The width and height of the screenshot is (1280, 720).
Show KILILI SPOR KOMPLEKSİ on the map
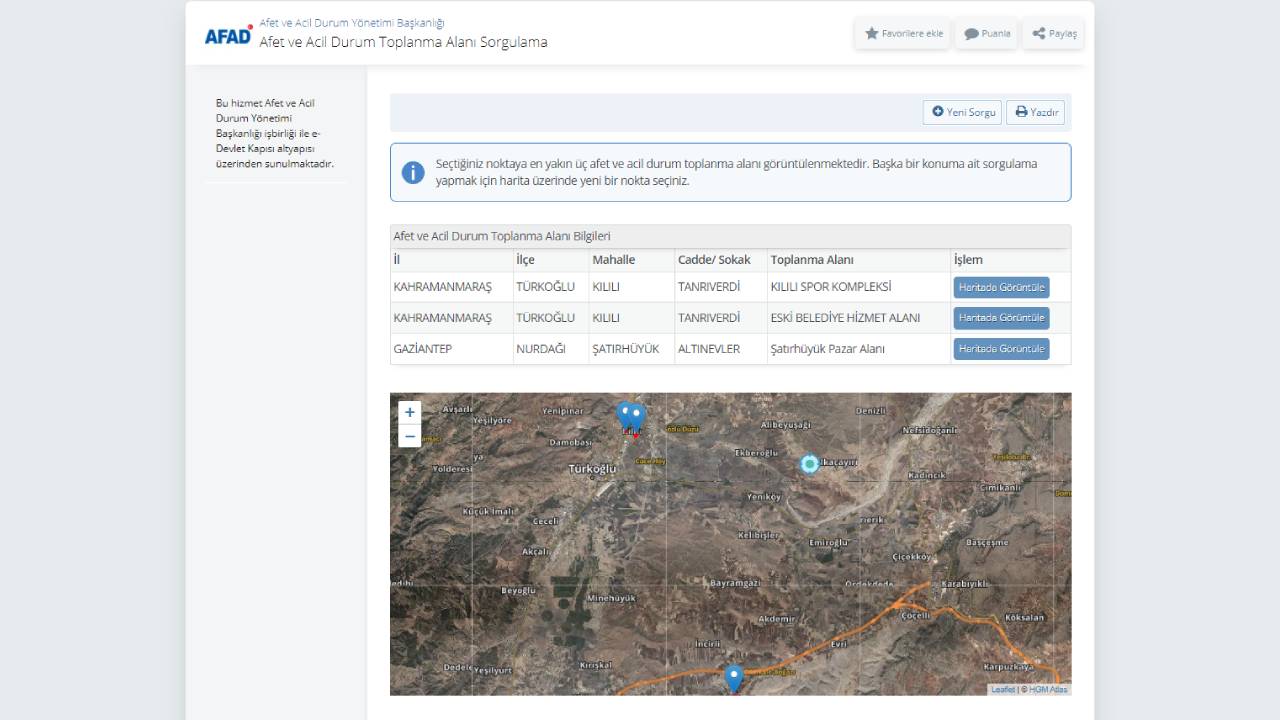(1001, 287)
